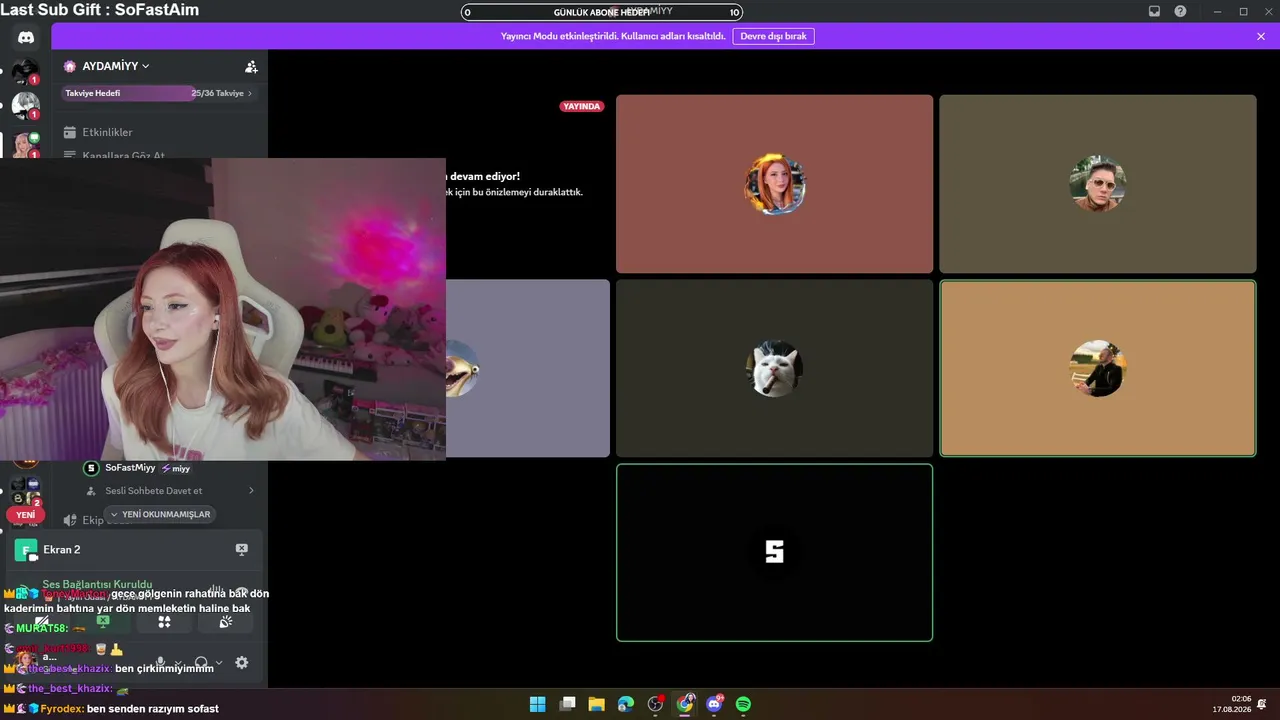The width and height of the screenshot is (1280, 720).
Task: Dismiss the purple streamer mode banner
Action: click(x=1261, y=36)
